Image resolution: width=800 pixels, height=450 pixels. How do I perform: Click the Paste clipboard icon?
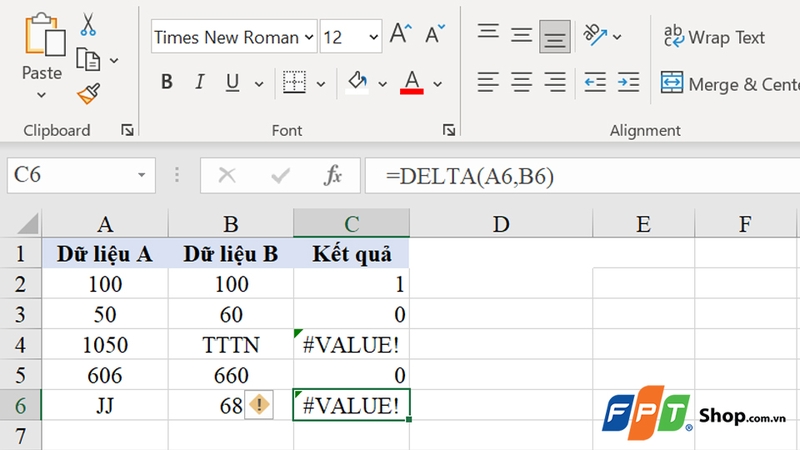point(44,34)
